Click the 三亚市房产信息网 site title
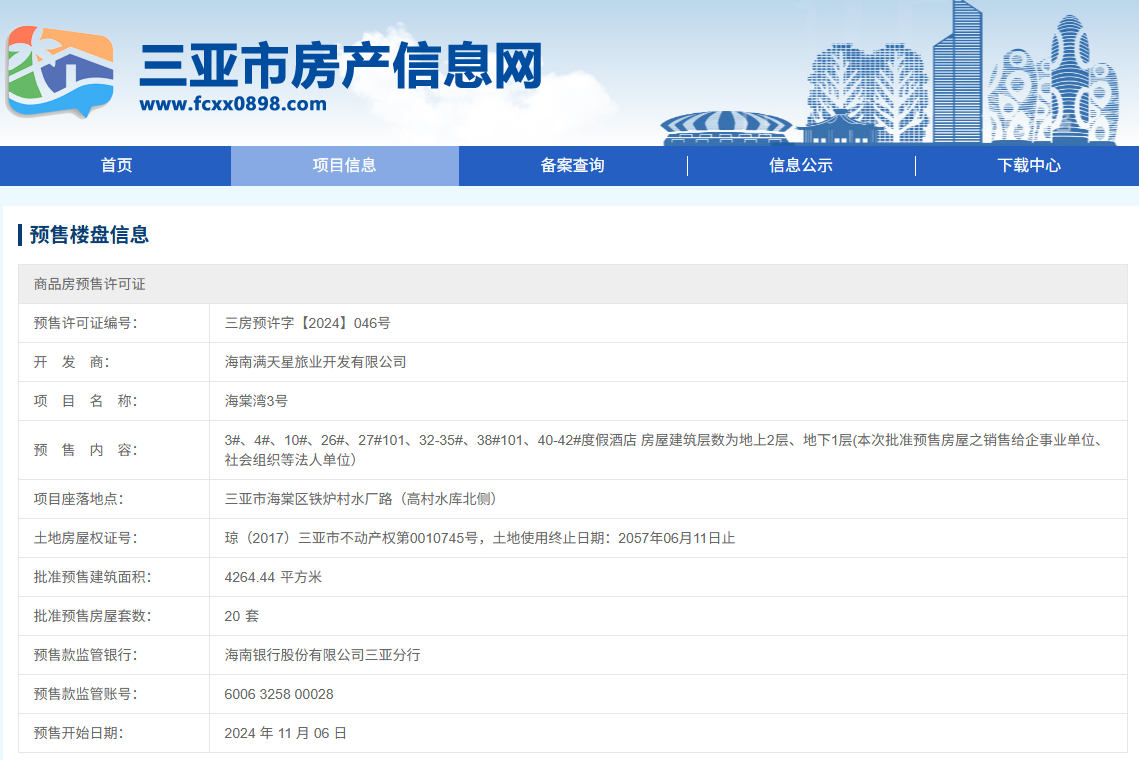Screen dimensions: 1139x760 (340, 65)
